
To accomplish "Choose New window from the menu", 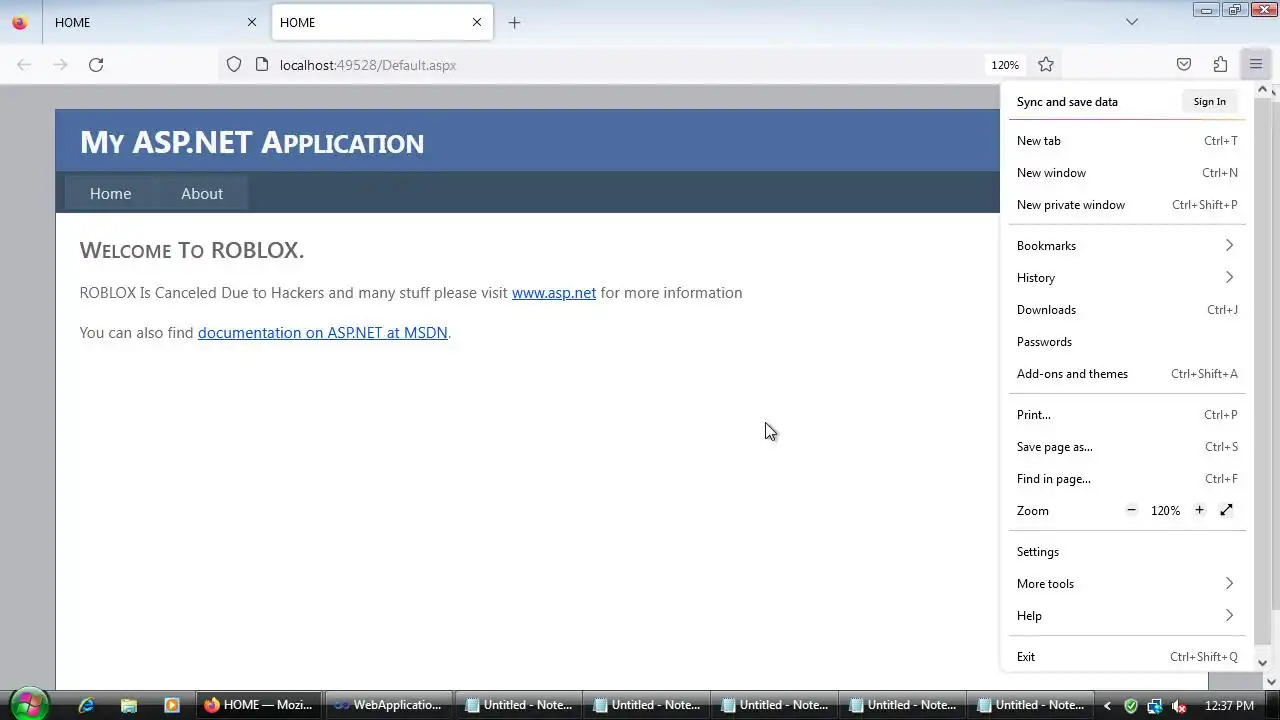I will tap(1127, 173).
